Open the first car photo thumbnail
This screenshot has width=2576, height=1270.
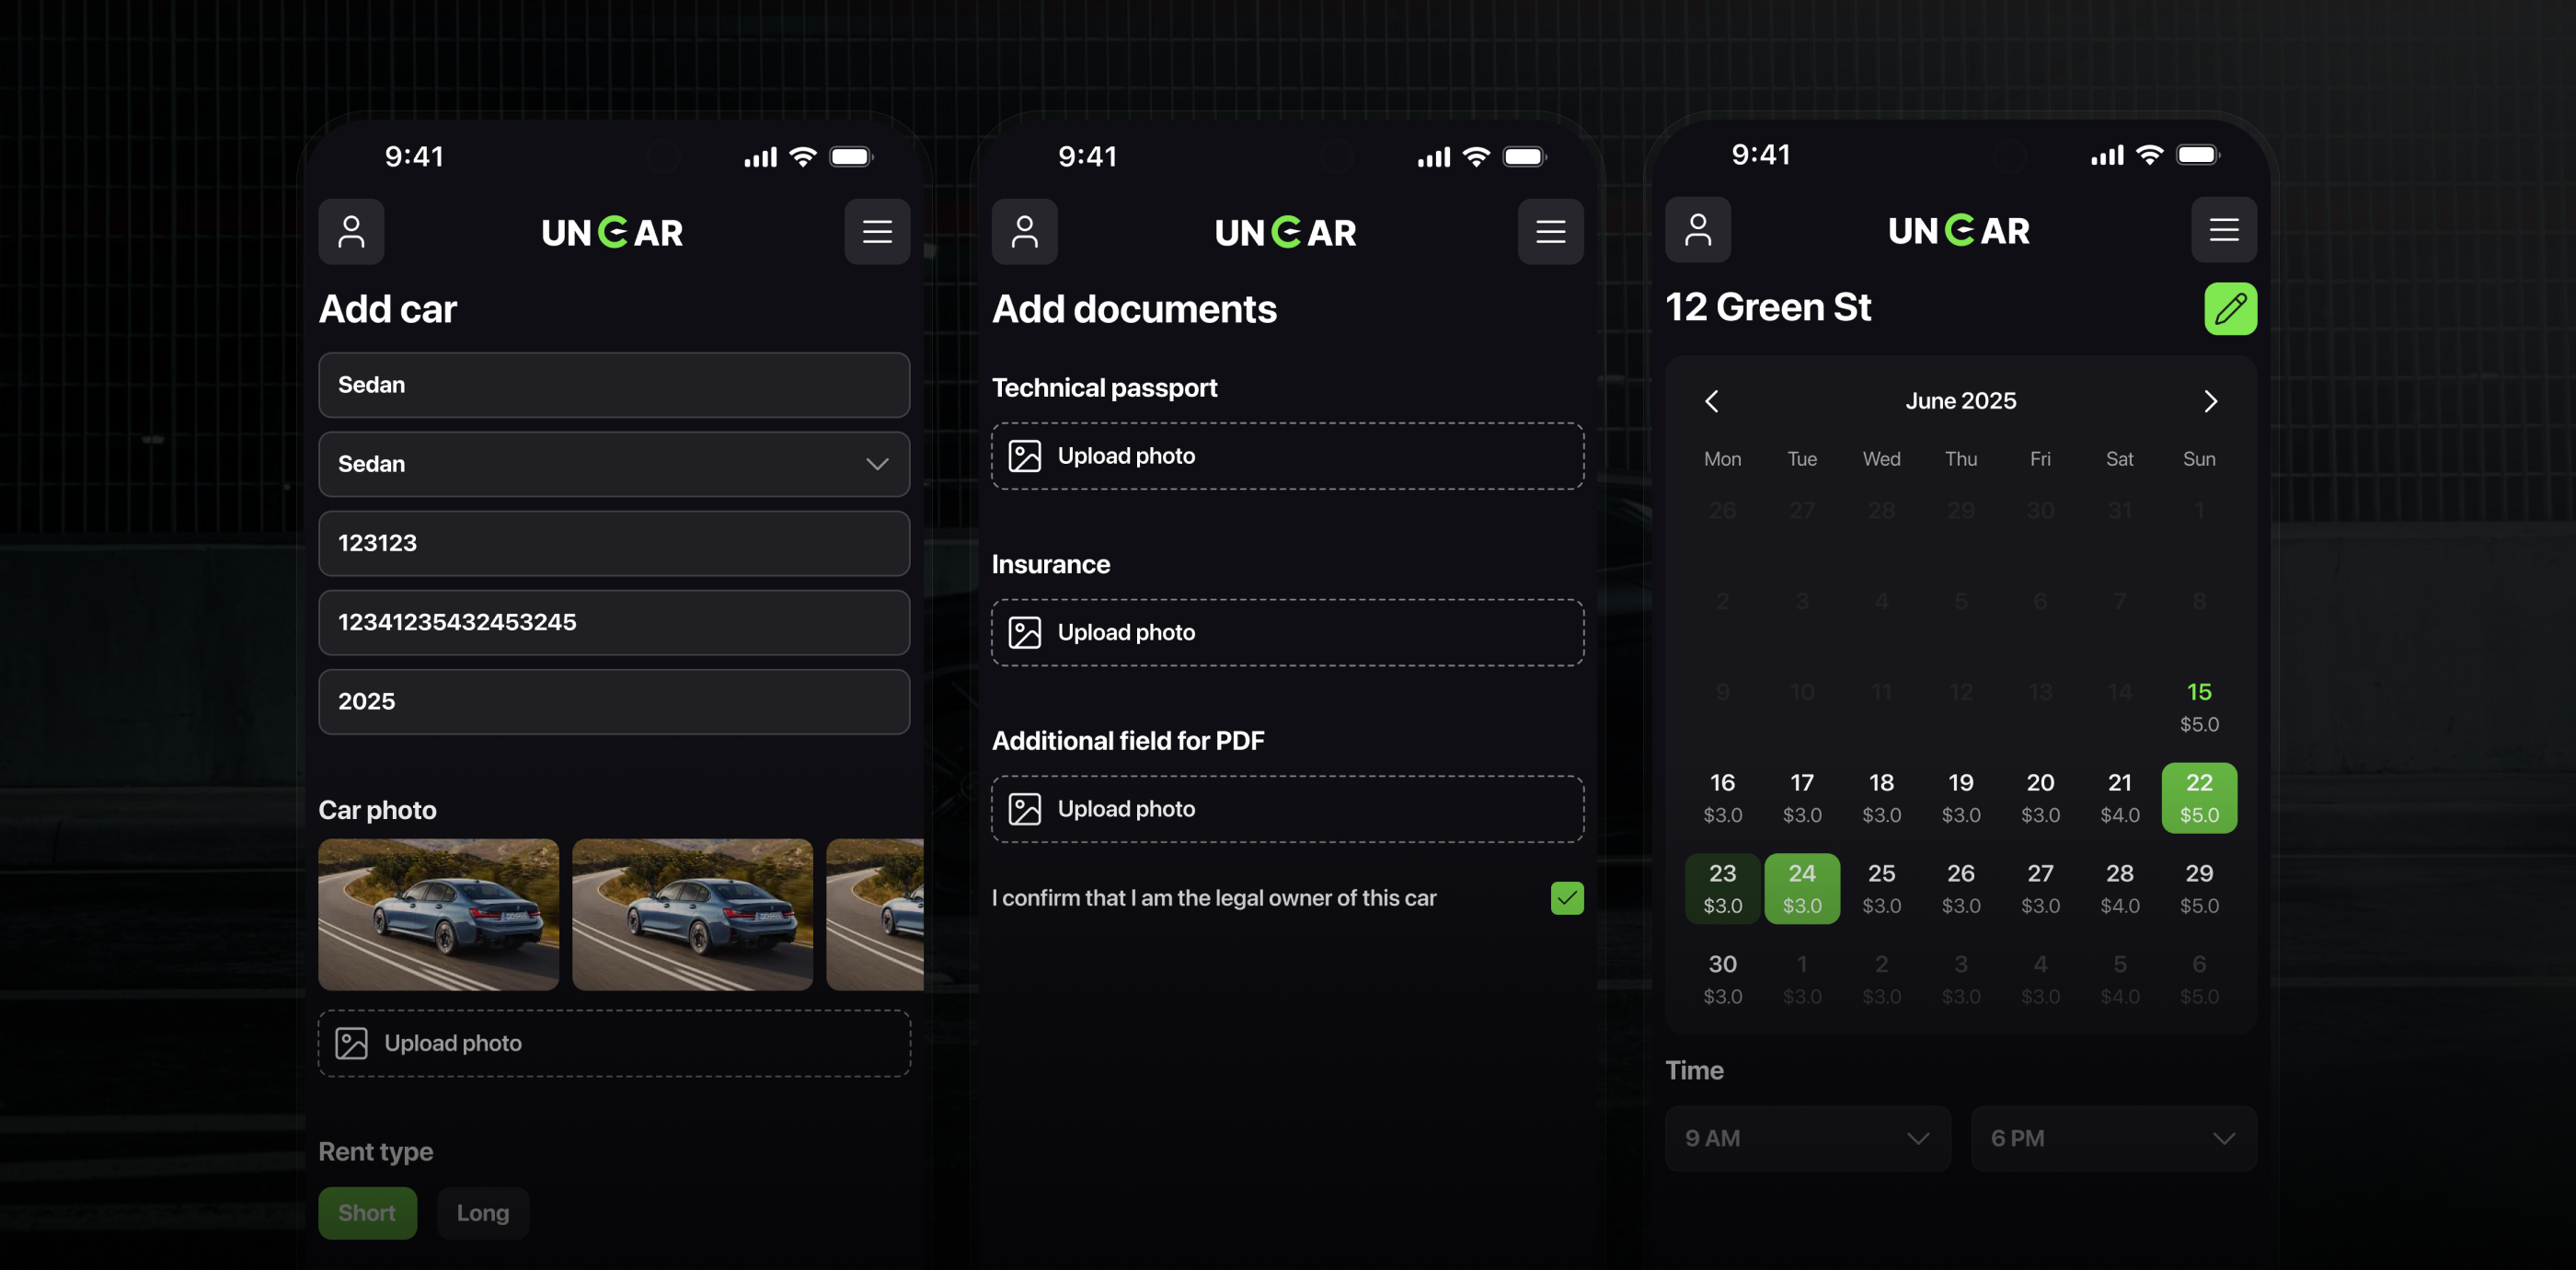pyautogui.click(x=438, y=914)
